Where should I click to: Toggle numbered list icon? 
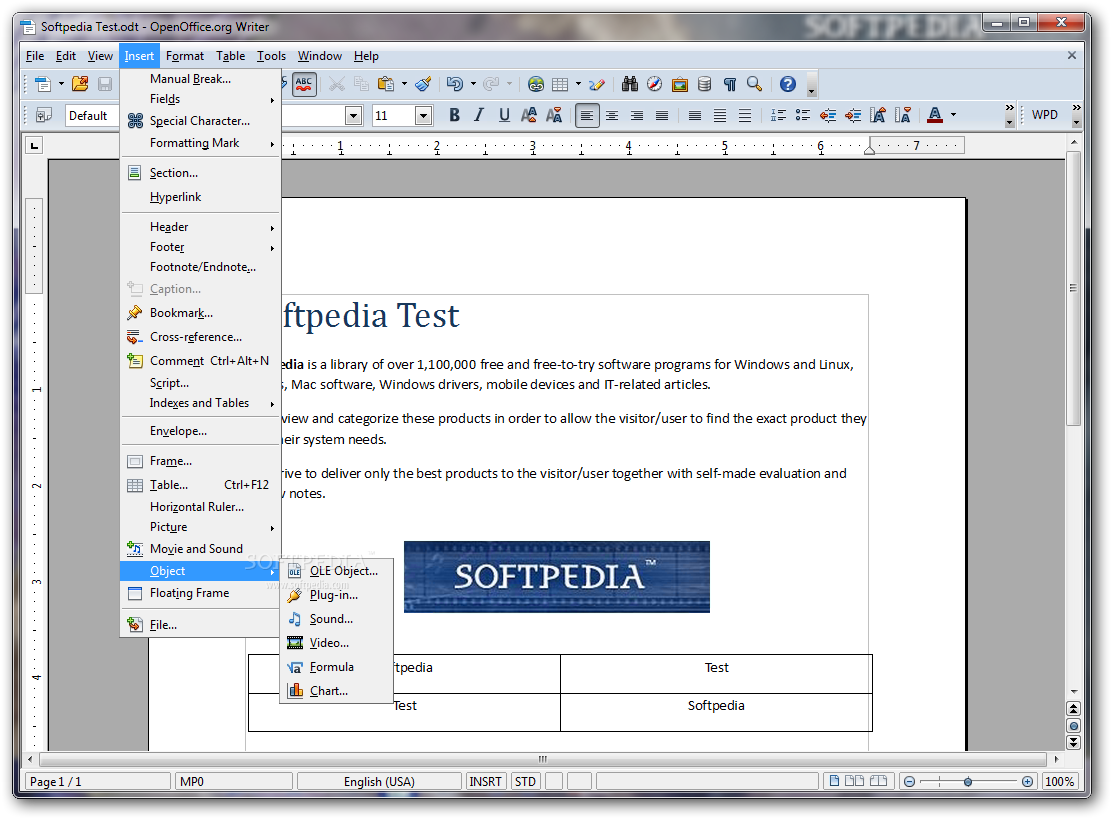778,115
